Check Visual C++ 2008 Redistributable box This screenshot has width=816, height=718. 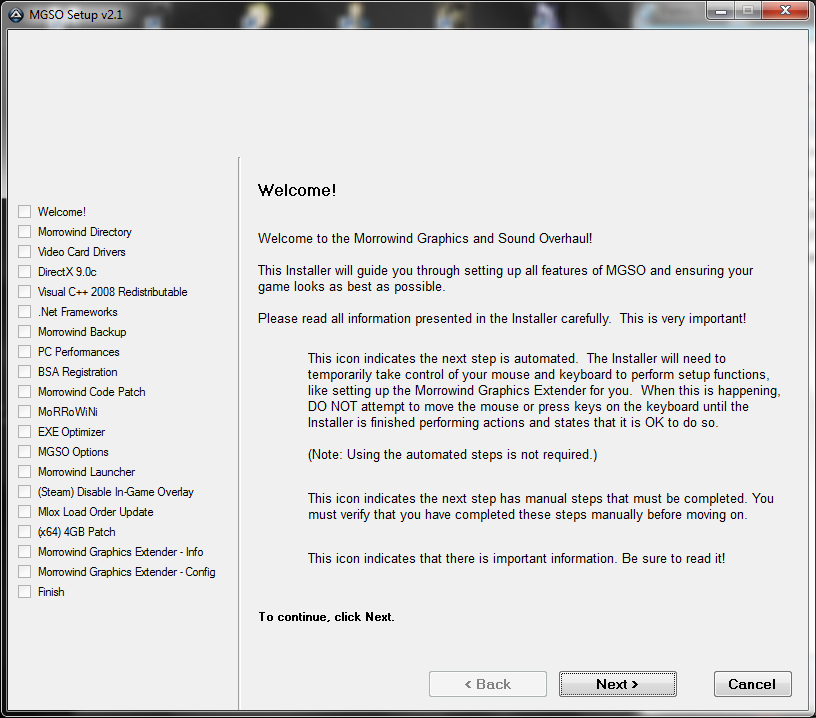(x=25, y=292)
